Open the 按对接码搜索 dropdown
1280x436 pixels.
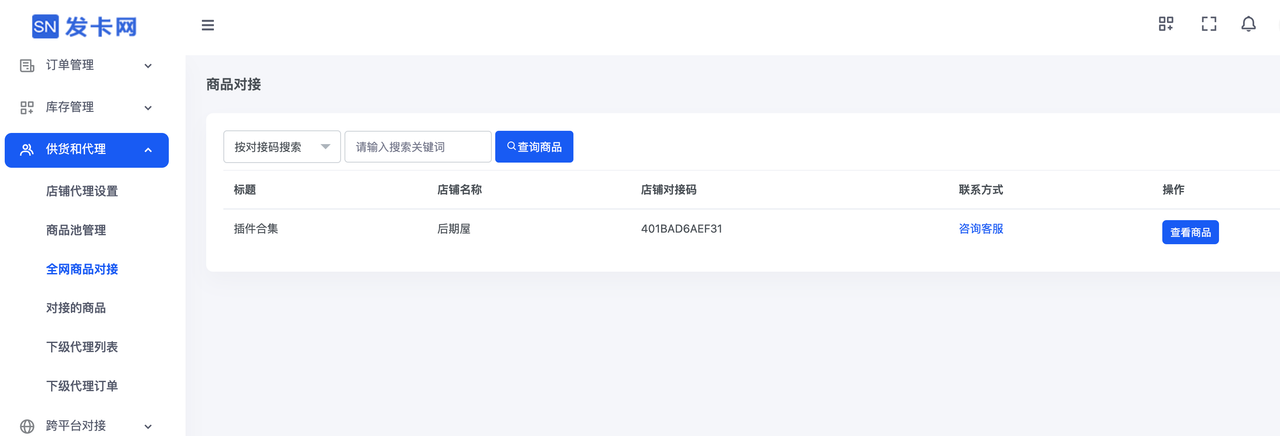point(282,147)
